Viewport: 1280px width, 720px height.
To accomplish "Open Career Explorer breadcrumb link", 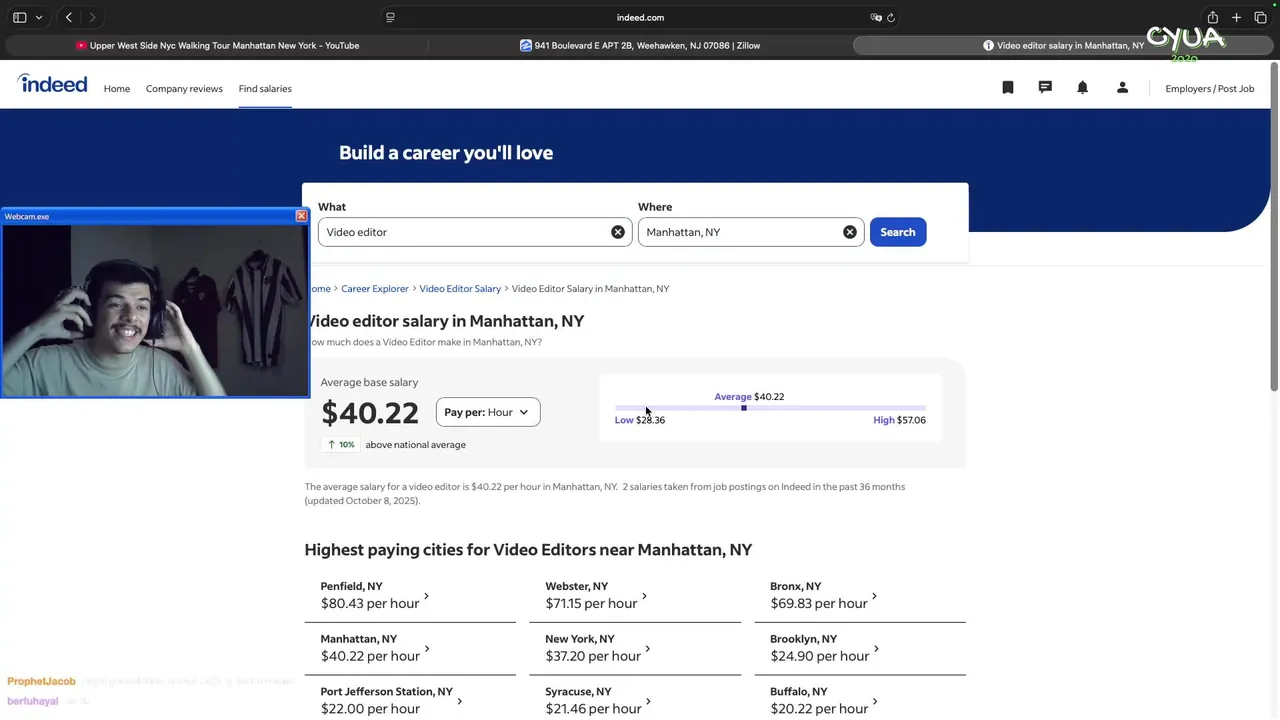I will (x=375, y=288).
